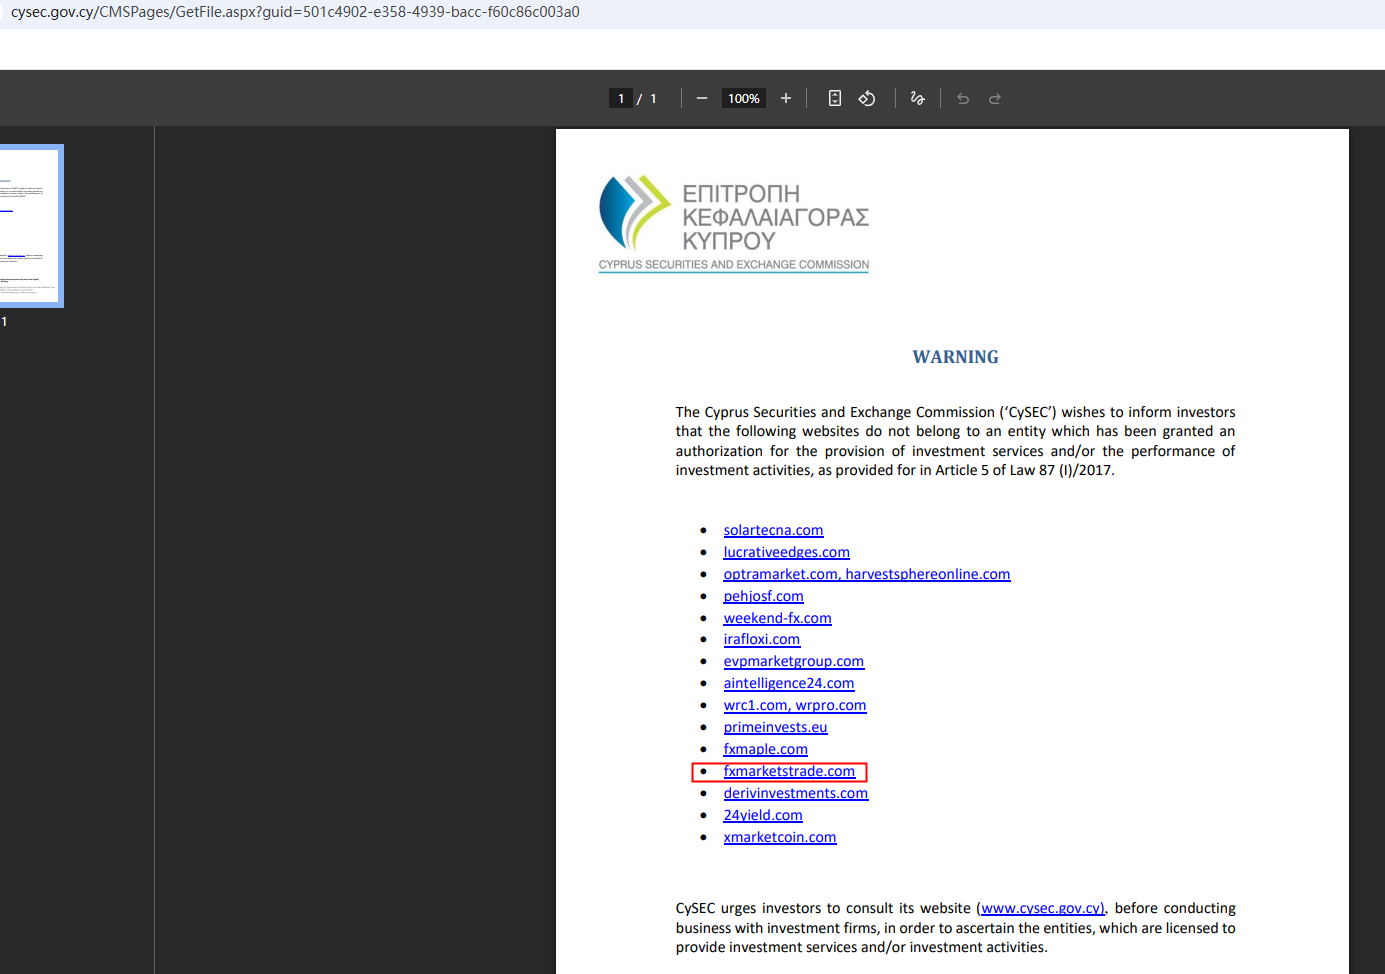Open the derivinvestments.com link
Screen dimensions: 1385x974
click(795, 793)
